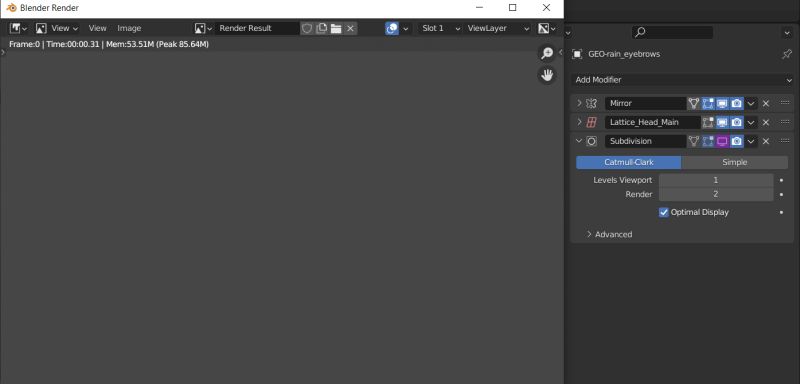The image size is (800, 384).
Task: Toggle the pin icon for GEO-rain_eyebrows
Action: (x=787, y=54)
